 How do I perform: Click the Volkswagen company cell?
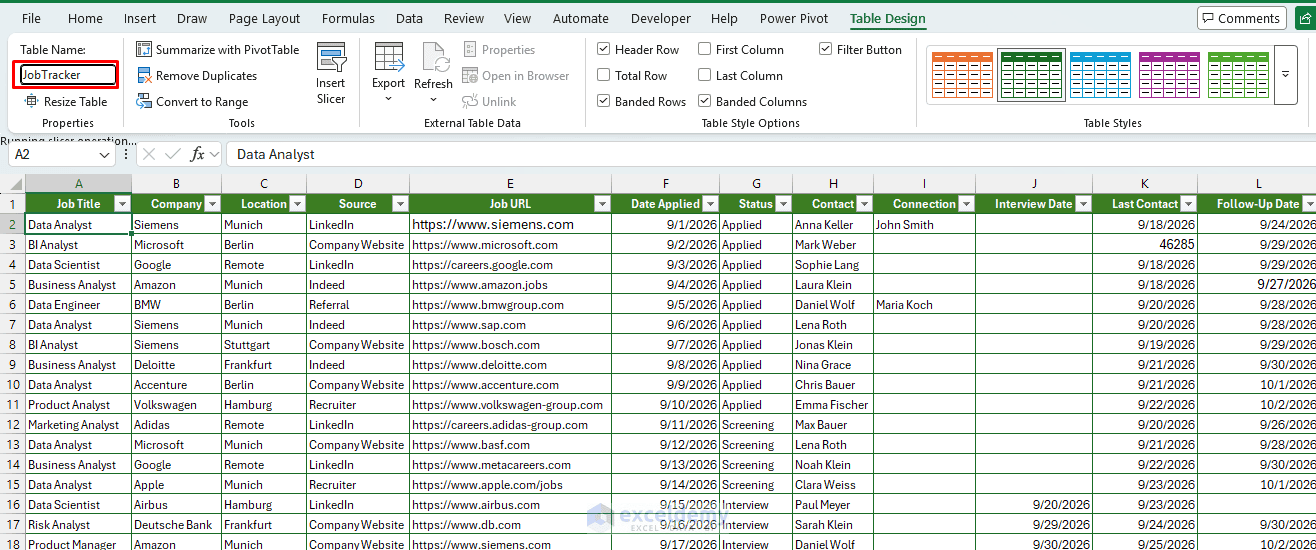click(x=176, y=405)
